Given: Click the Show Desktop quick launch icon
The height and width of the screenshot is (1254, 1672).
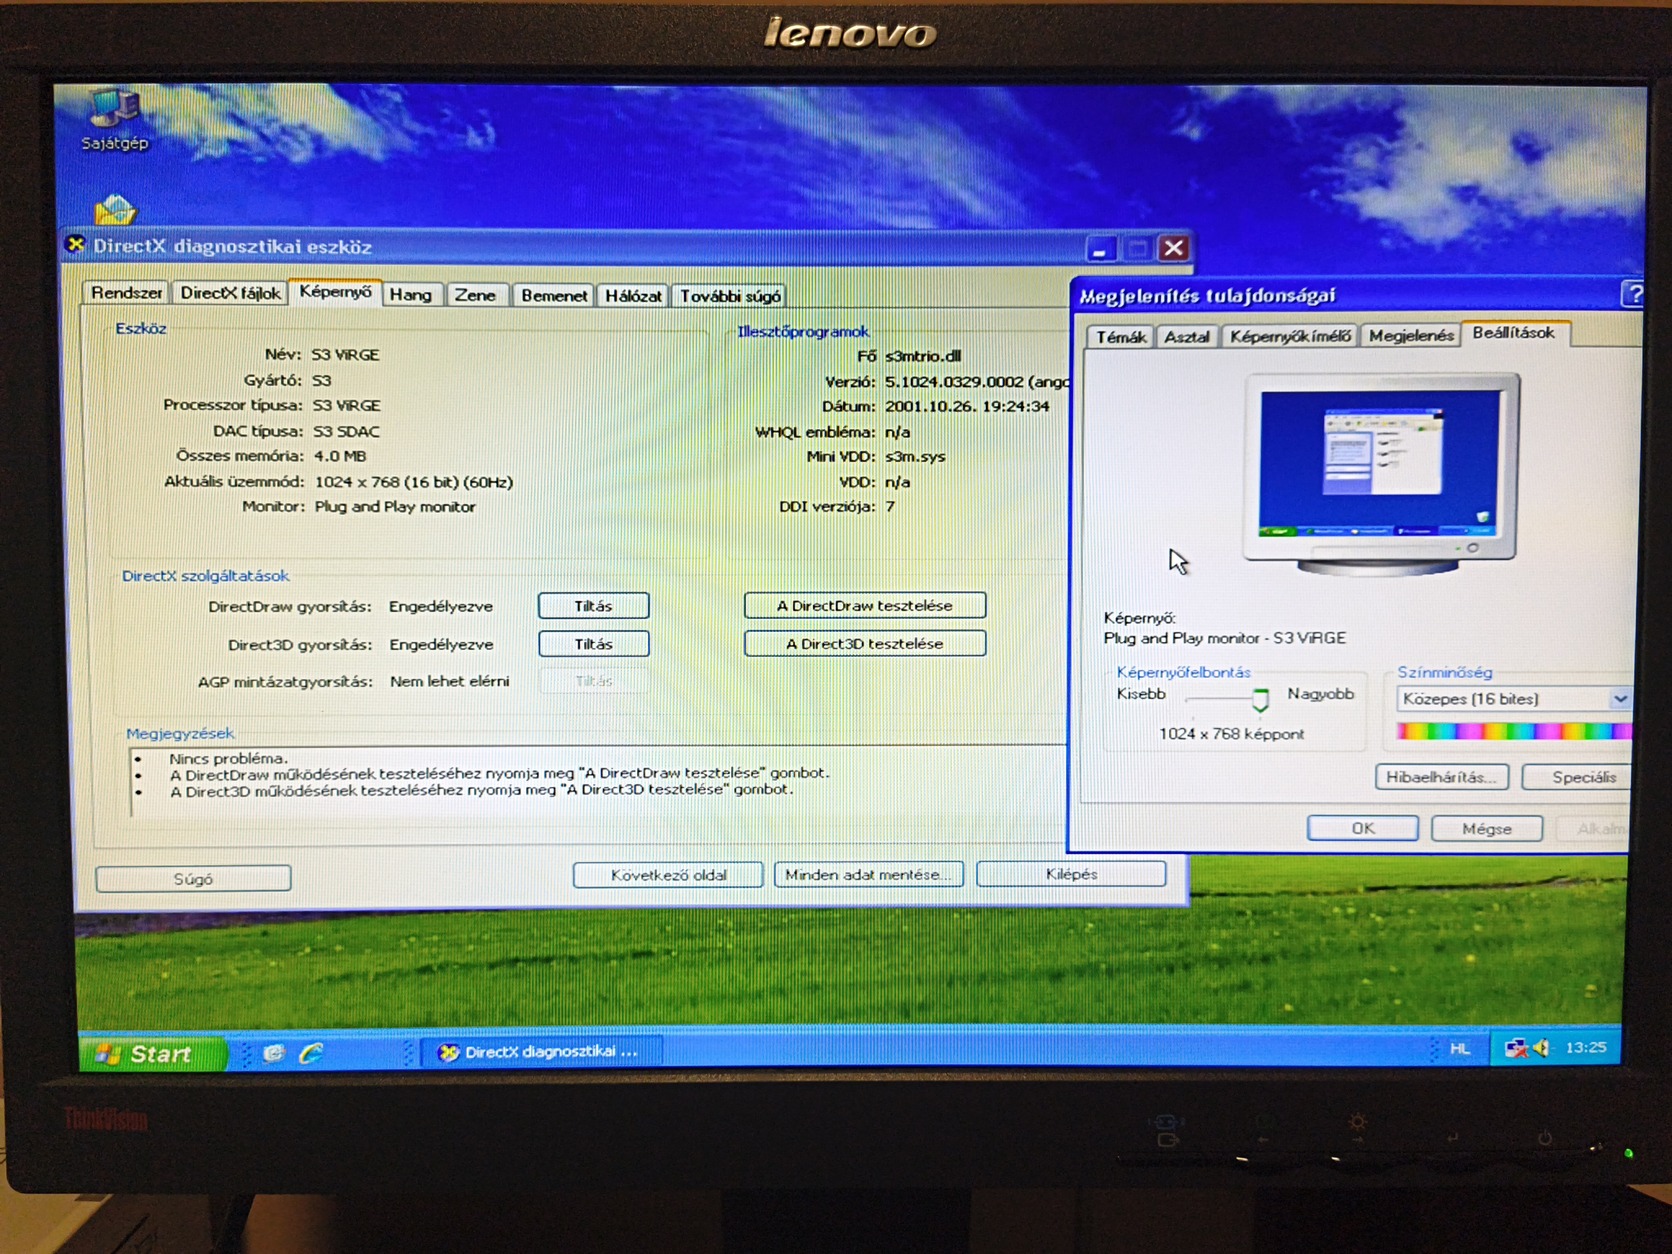Looking at the screenshot, I should pos(273,1052).
